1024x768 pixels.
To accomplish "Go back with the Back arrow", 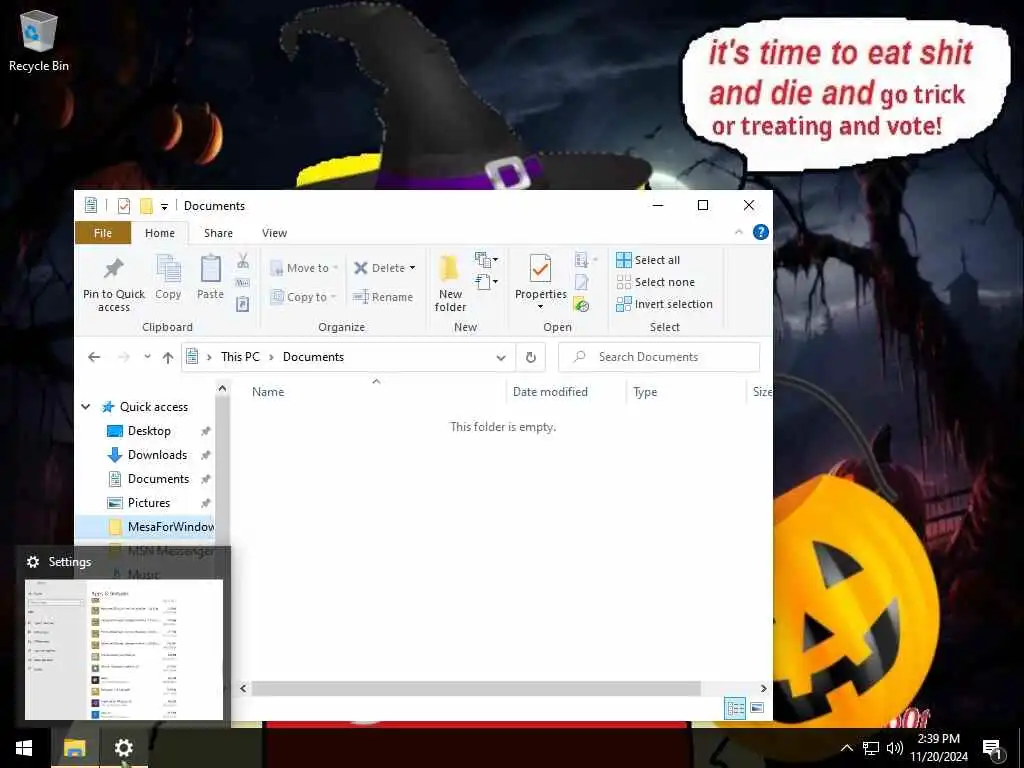I will click(x=94, y=357).
